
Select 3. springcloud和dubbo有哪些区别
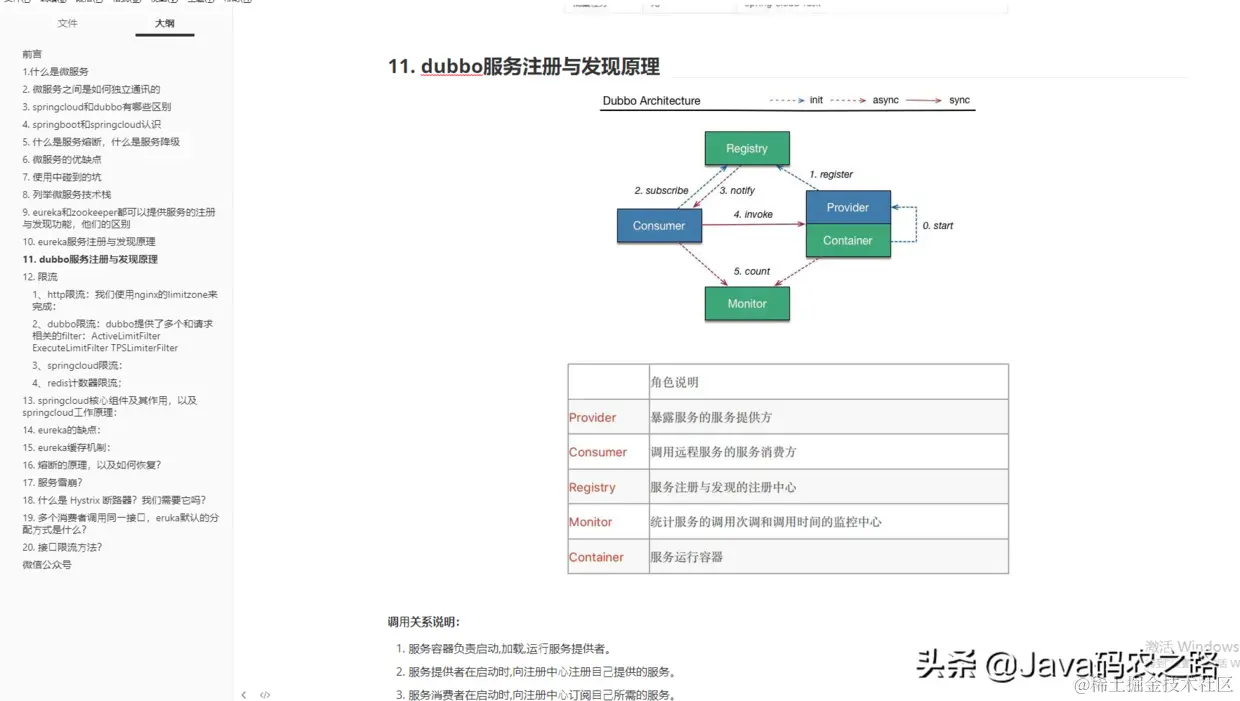96,106
